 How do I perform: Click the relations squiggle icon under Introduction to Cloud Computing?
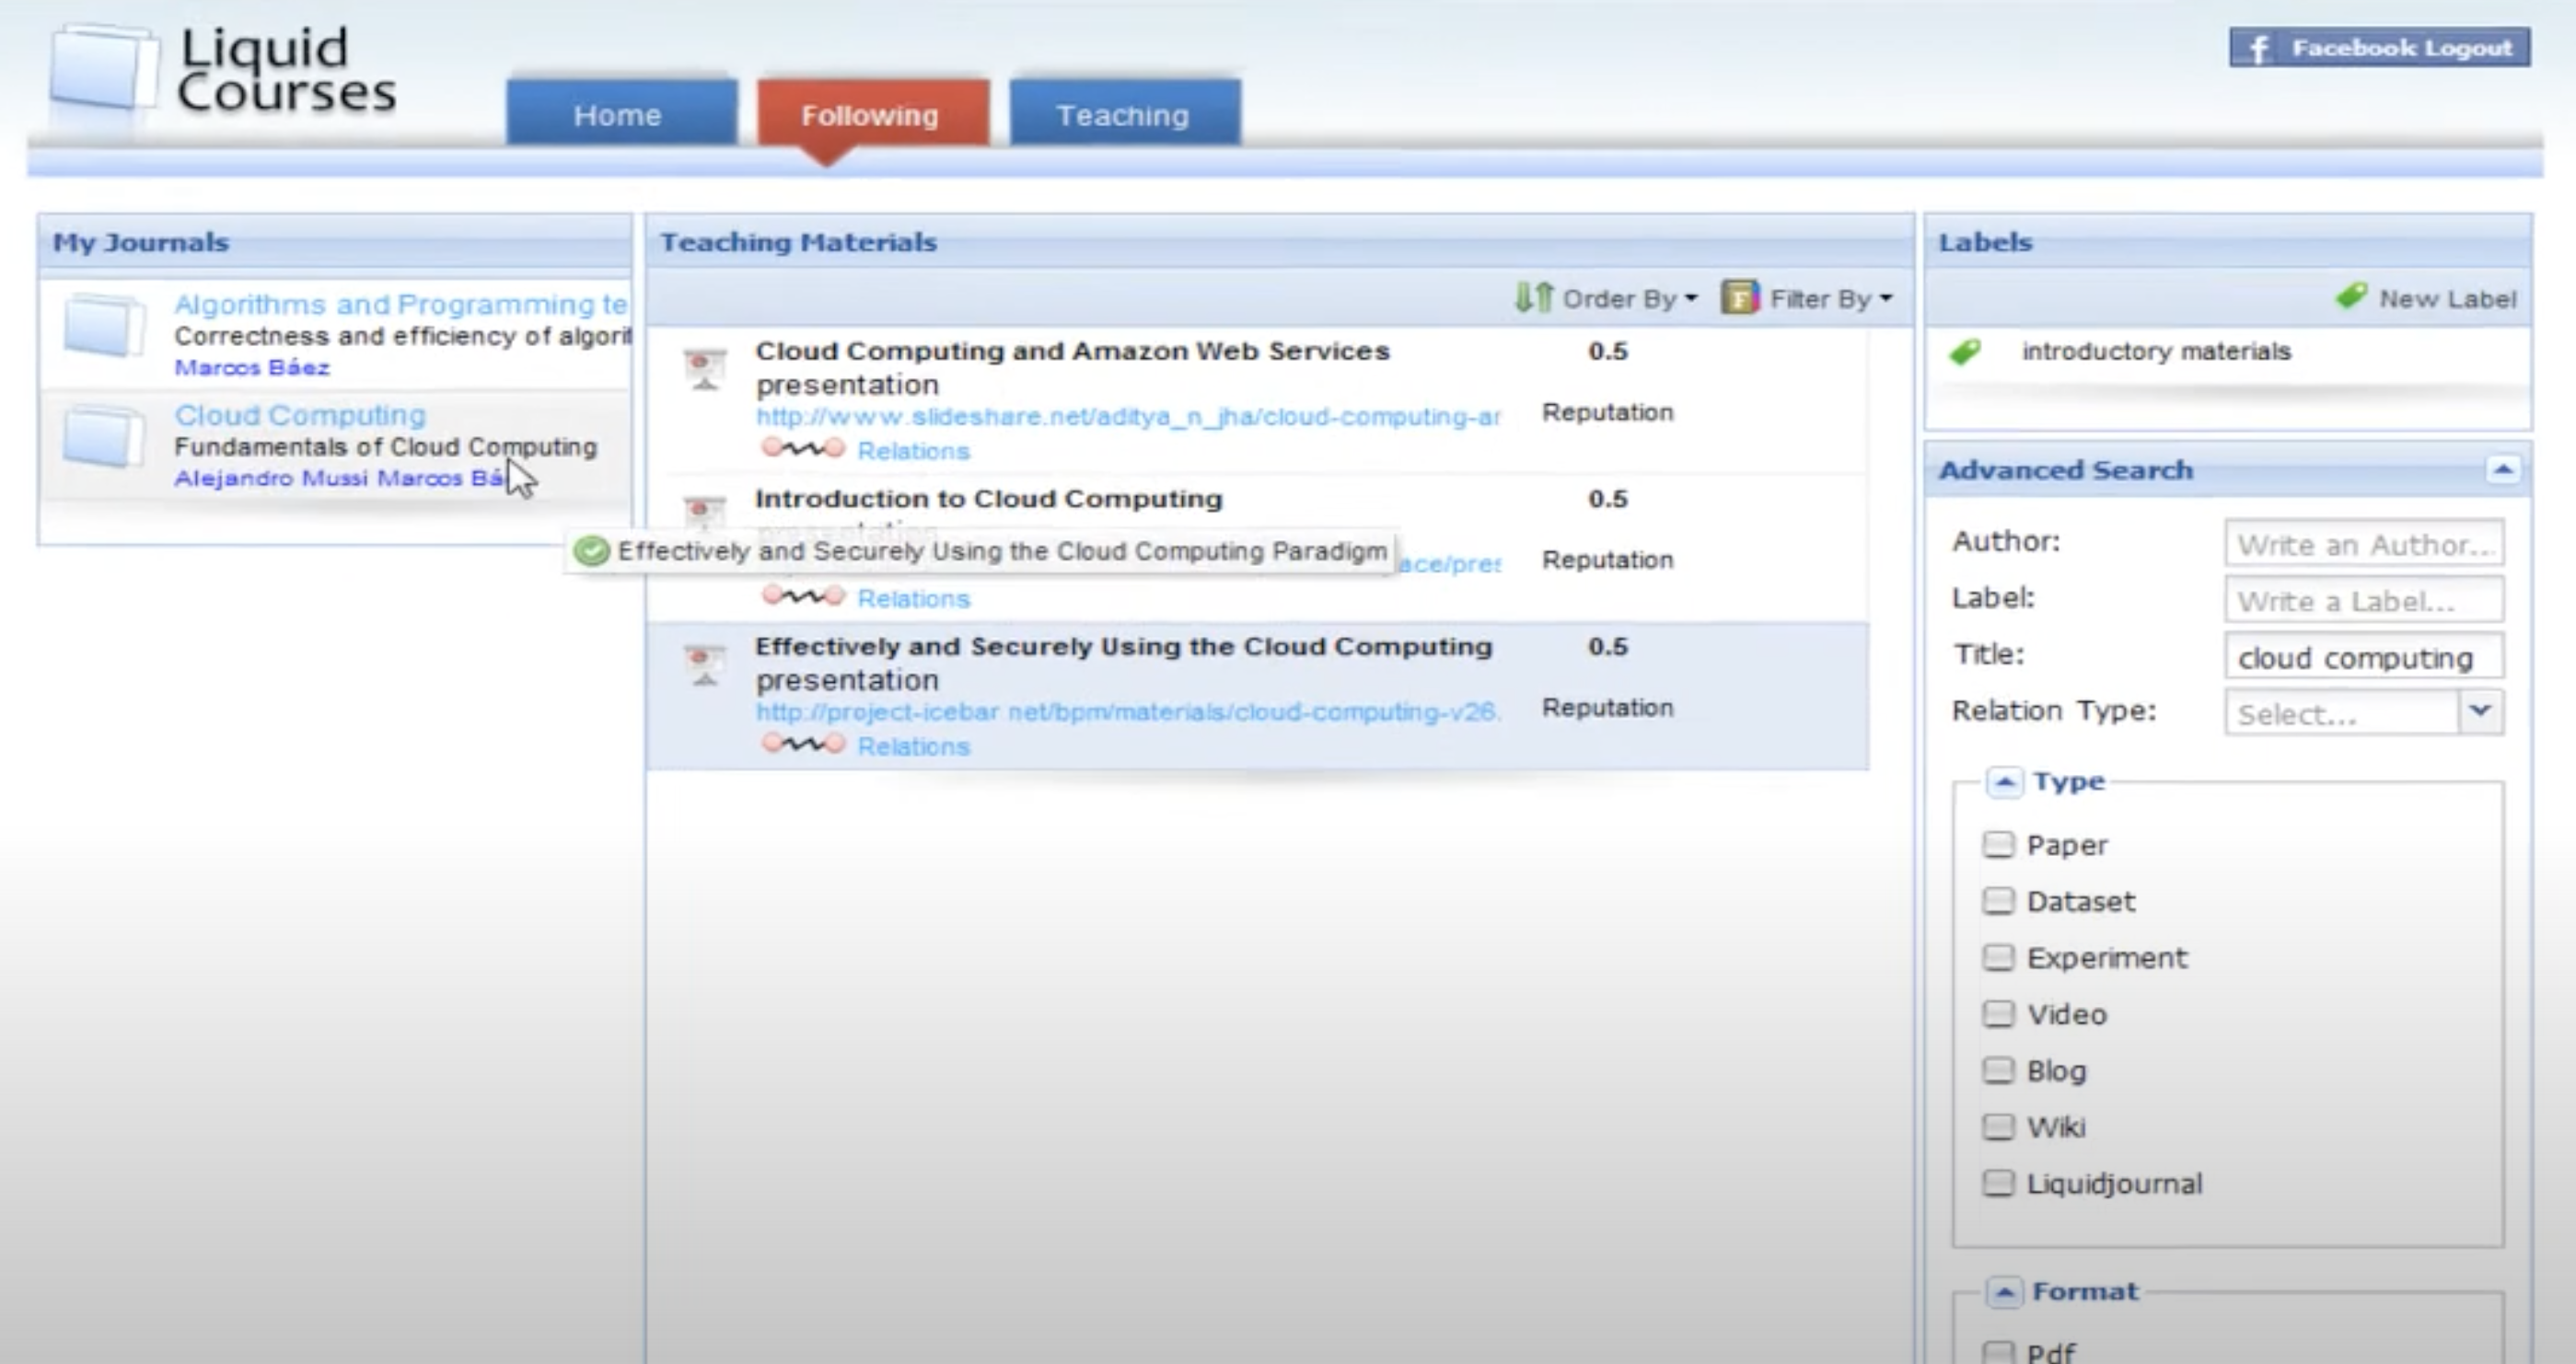803,597
